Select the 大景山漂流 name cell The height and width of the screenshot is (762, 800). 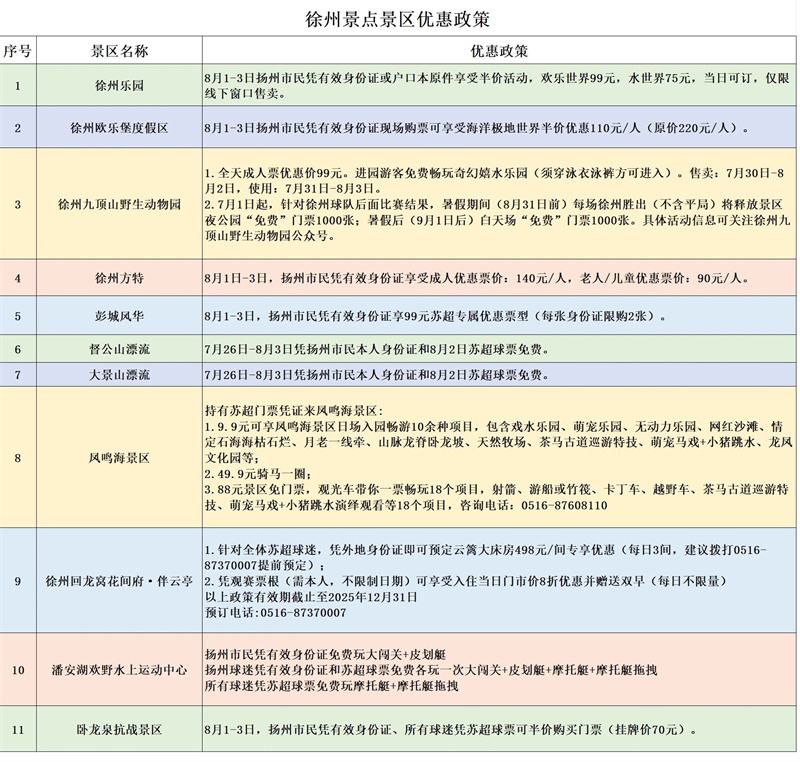tap(119, 375)
